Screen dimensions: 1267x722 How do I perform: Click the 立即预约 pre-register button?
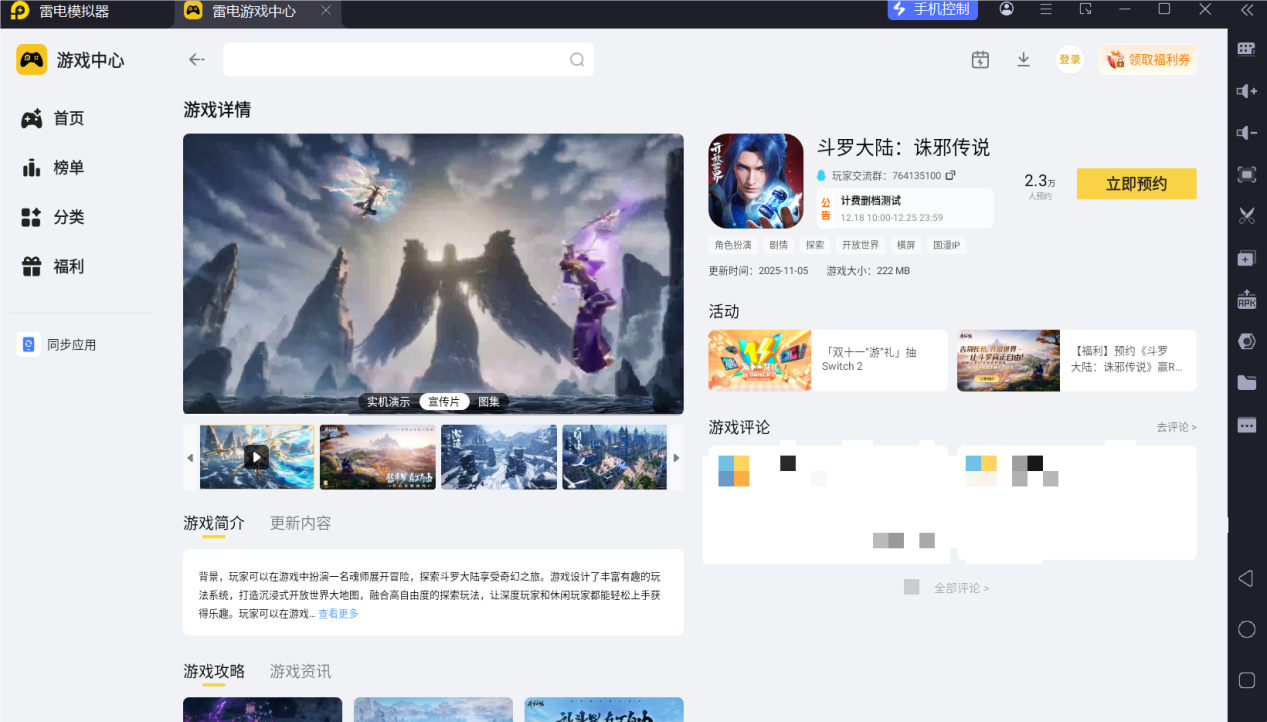coord(1136,184)
